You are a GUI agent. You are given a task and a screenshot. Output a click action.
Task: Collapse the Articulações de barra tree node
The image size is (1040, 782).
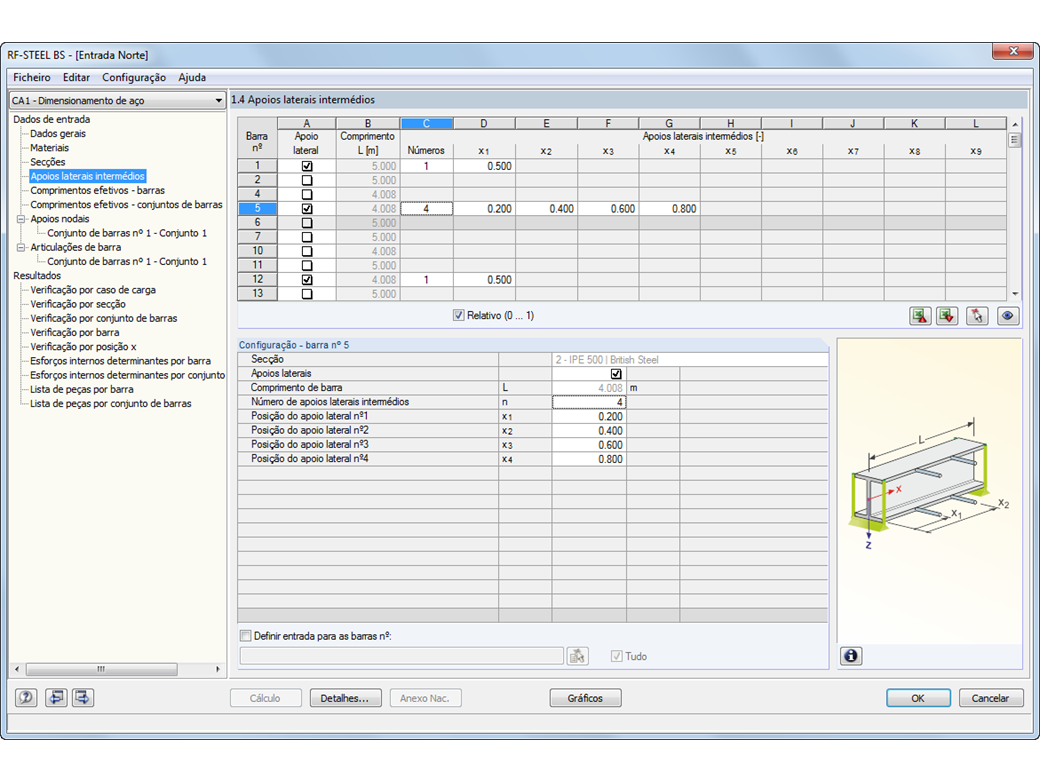tap(21, 247)
